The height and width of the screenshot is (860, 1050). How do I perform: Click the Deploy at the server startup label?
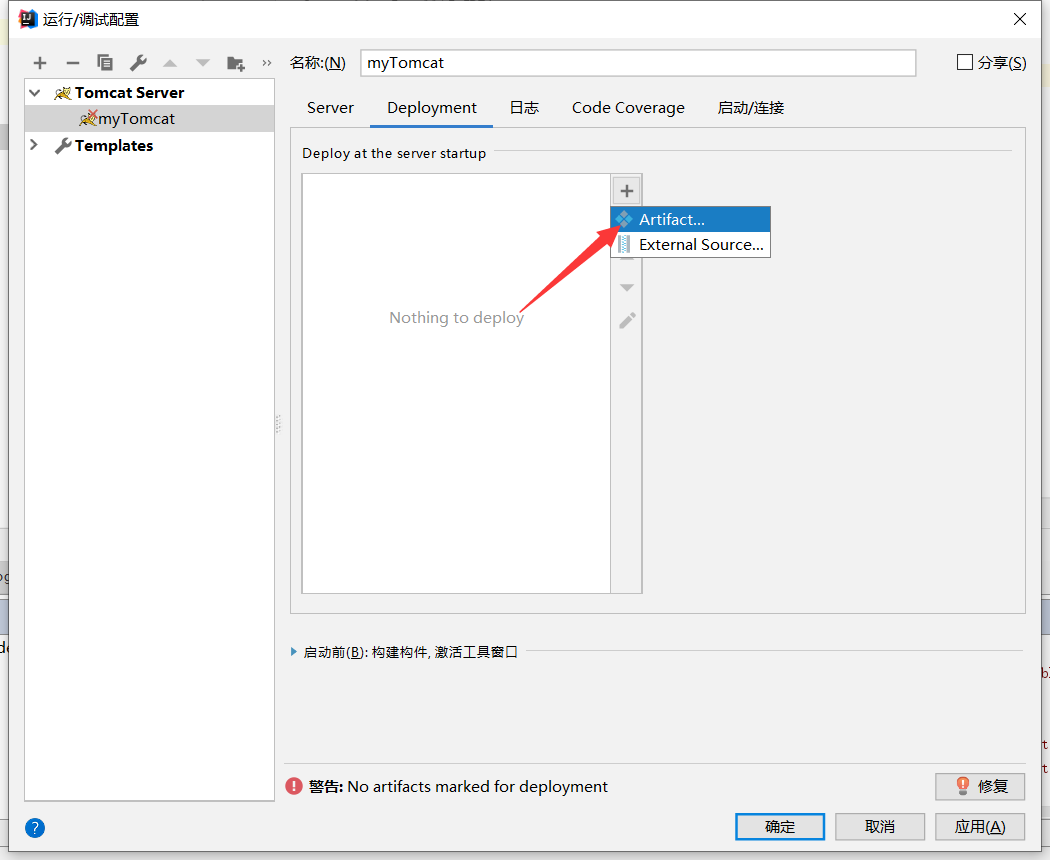(394, 153)
